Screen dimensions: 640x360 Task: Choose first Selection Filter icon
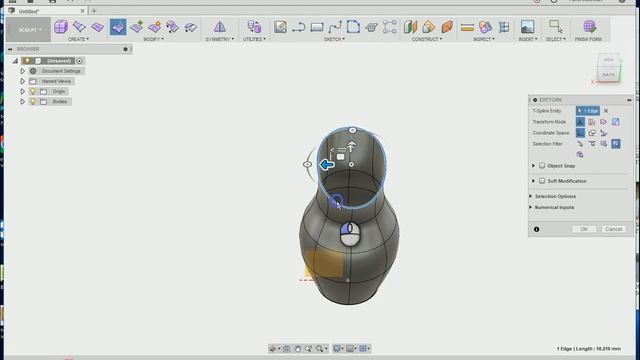(x=580, y=144)
